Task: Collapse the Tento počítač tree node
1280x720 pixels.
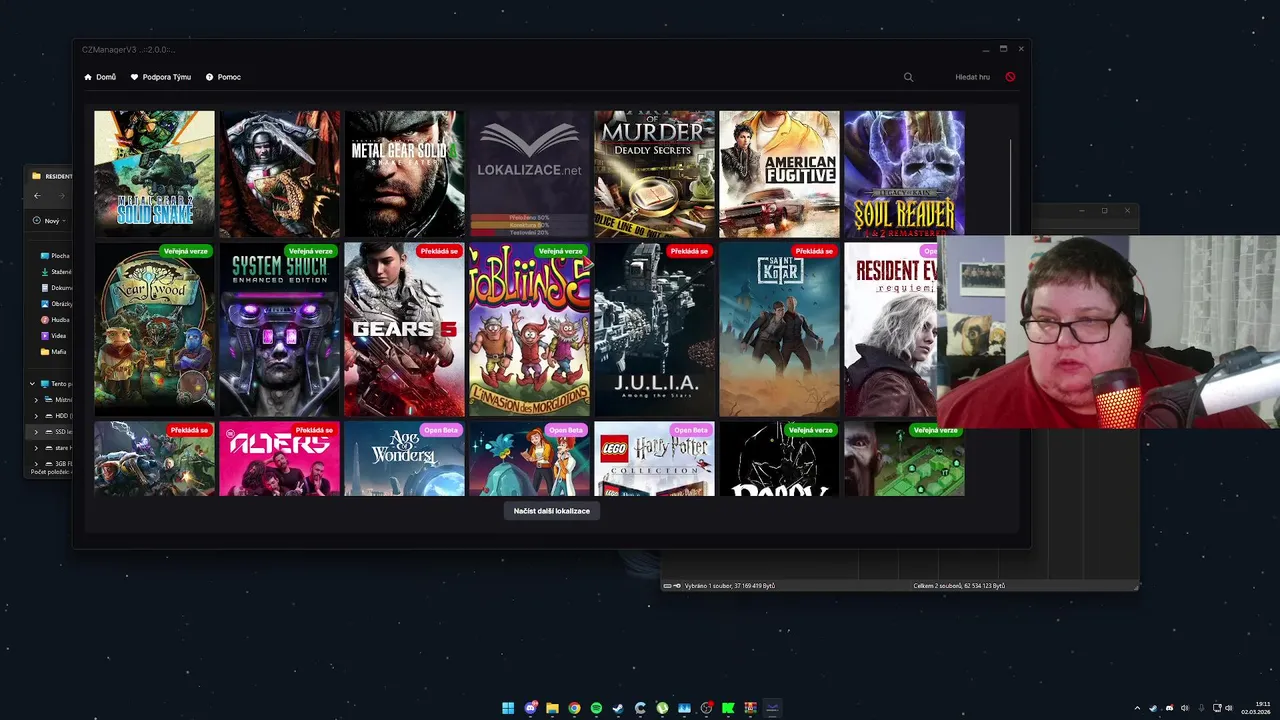Action: click(32, 384)
